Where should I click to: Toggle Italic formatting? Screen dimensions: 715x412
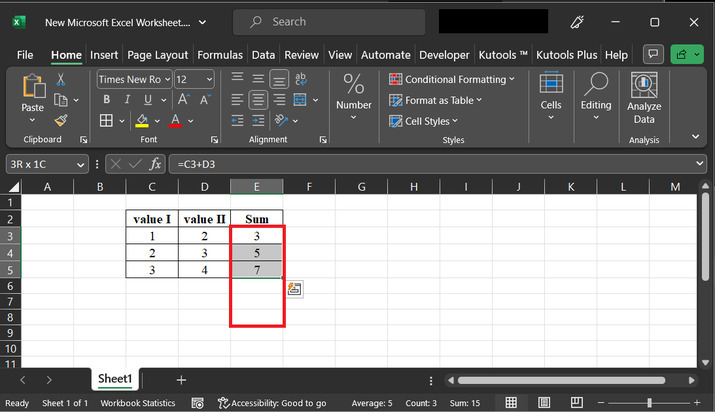127,99
